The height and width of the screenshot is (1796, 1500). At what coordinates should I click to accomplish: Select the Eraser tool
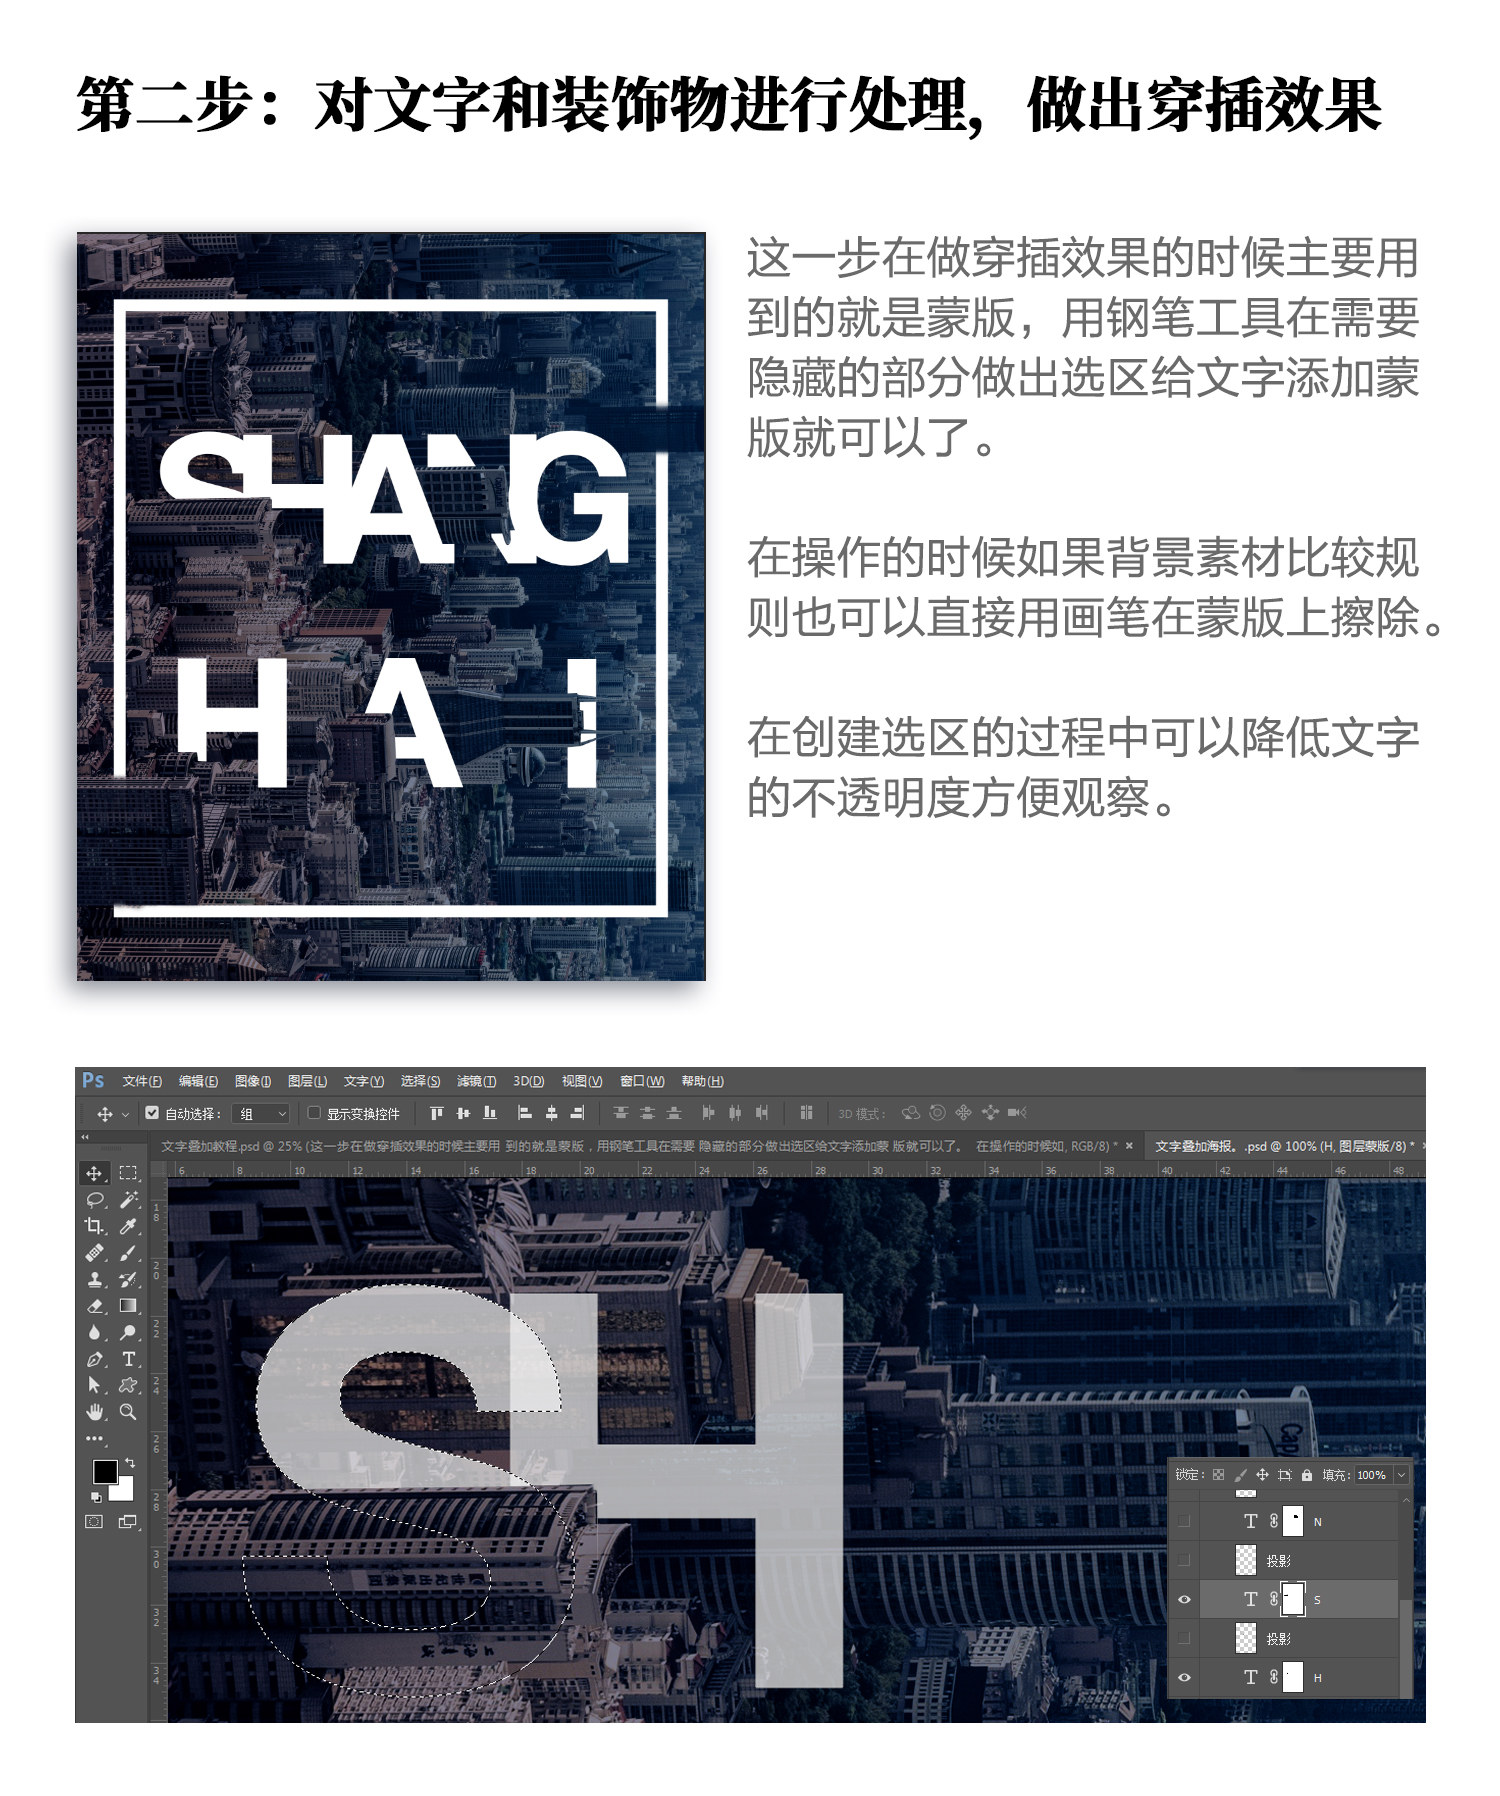click(94, 1306)
